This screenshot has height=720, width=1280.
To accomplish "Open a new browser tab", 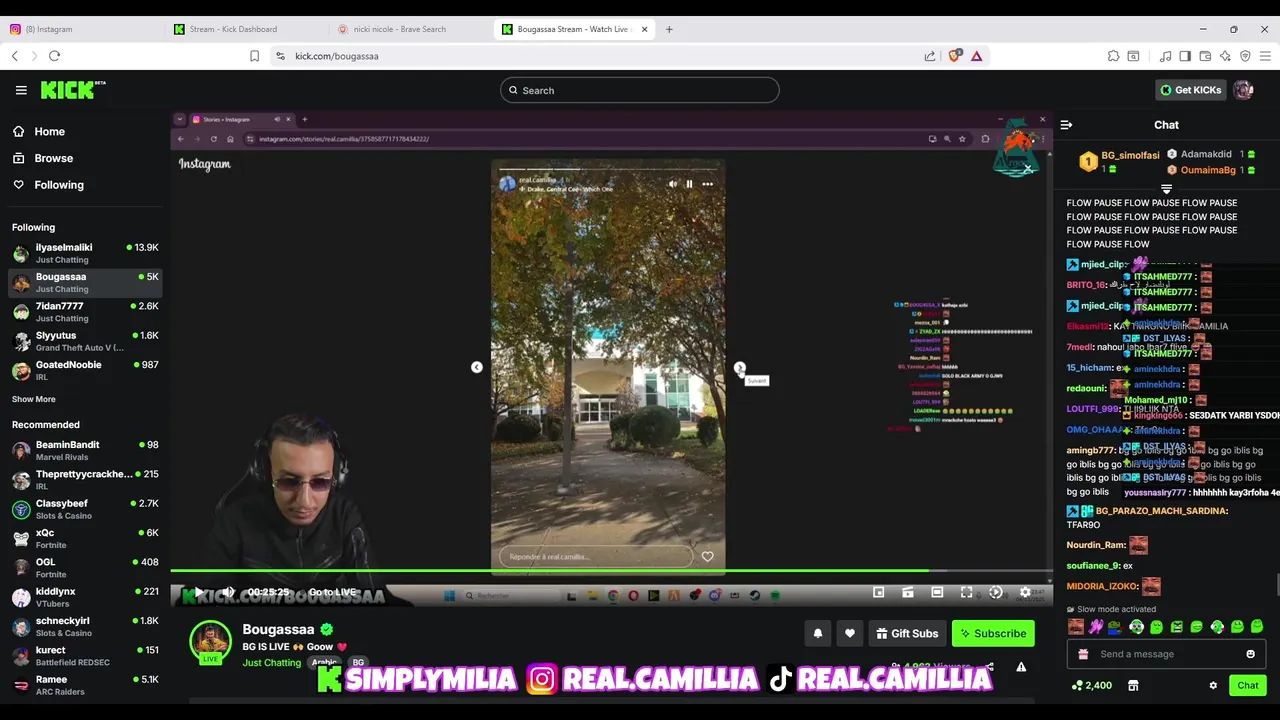I will pos(669,29).
